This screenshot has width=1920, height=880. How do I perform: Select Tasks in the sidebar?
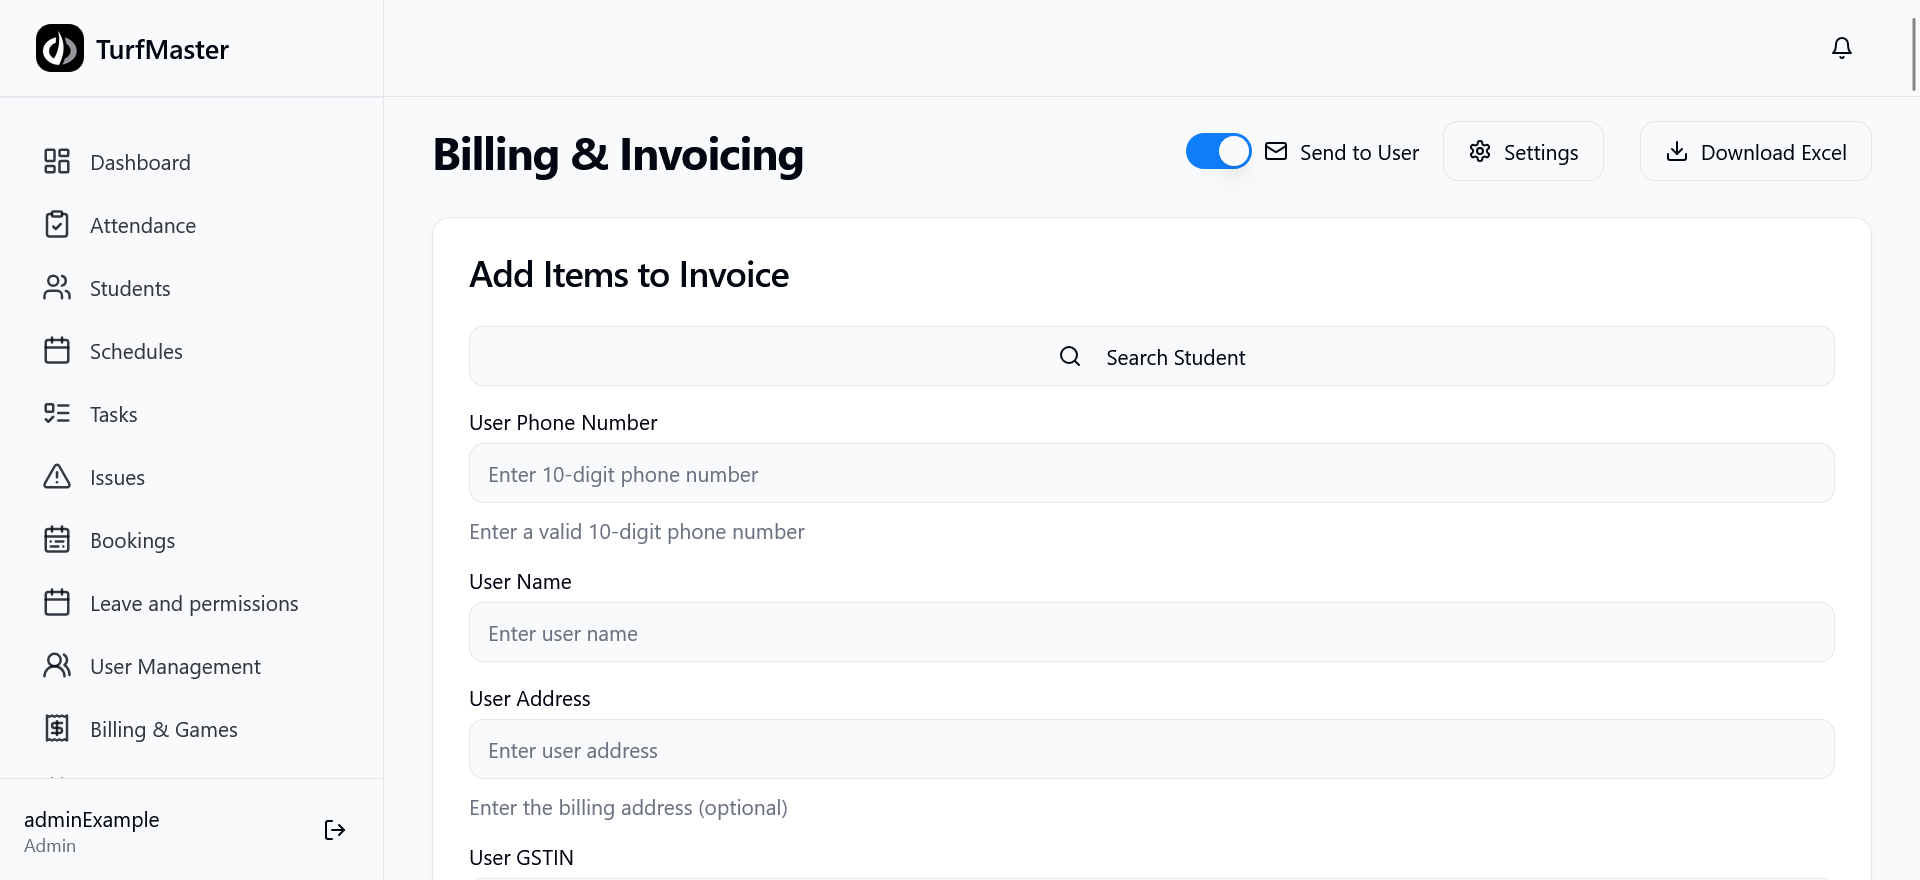[192, 414]
